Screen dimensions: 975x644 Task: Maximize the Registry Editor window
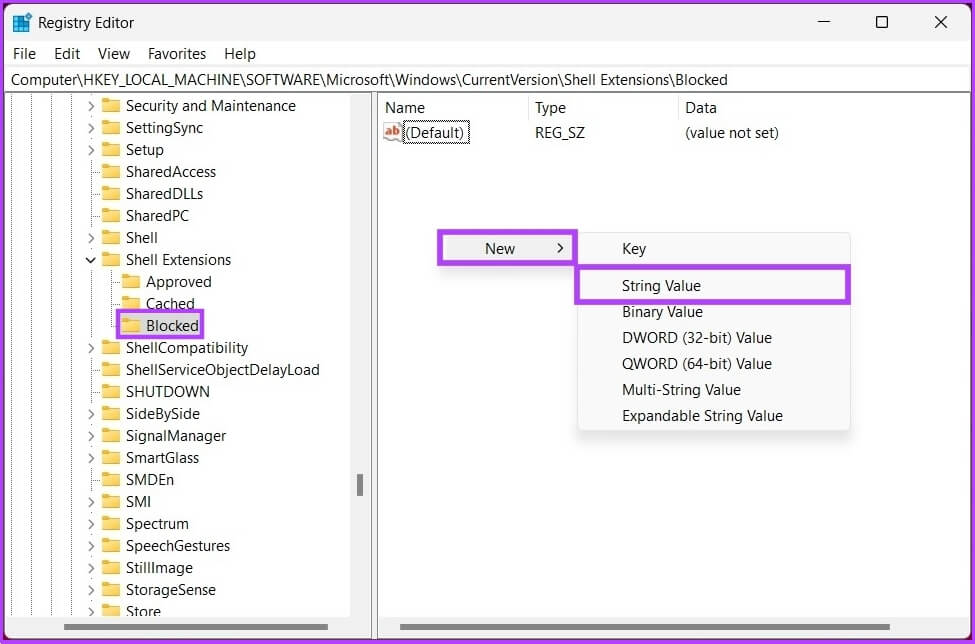(882, 22)
